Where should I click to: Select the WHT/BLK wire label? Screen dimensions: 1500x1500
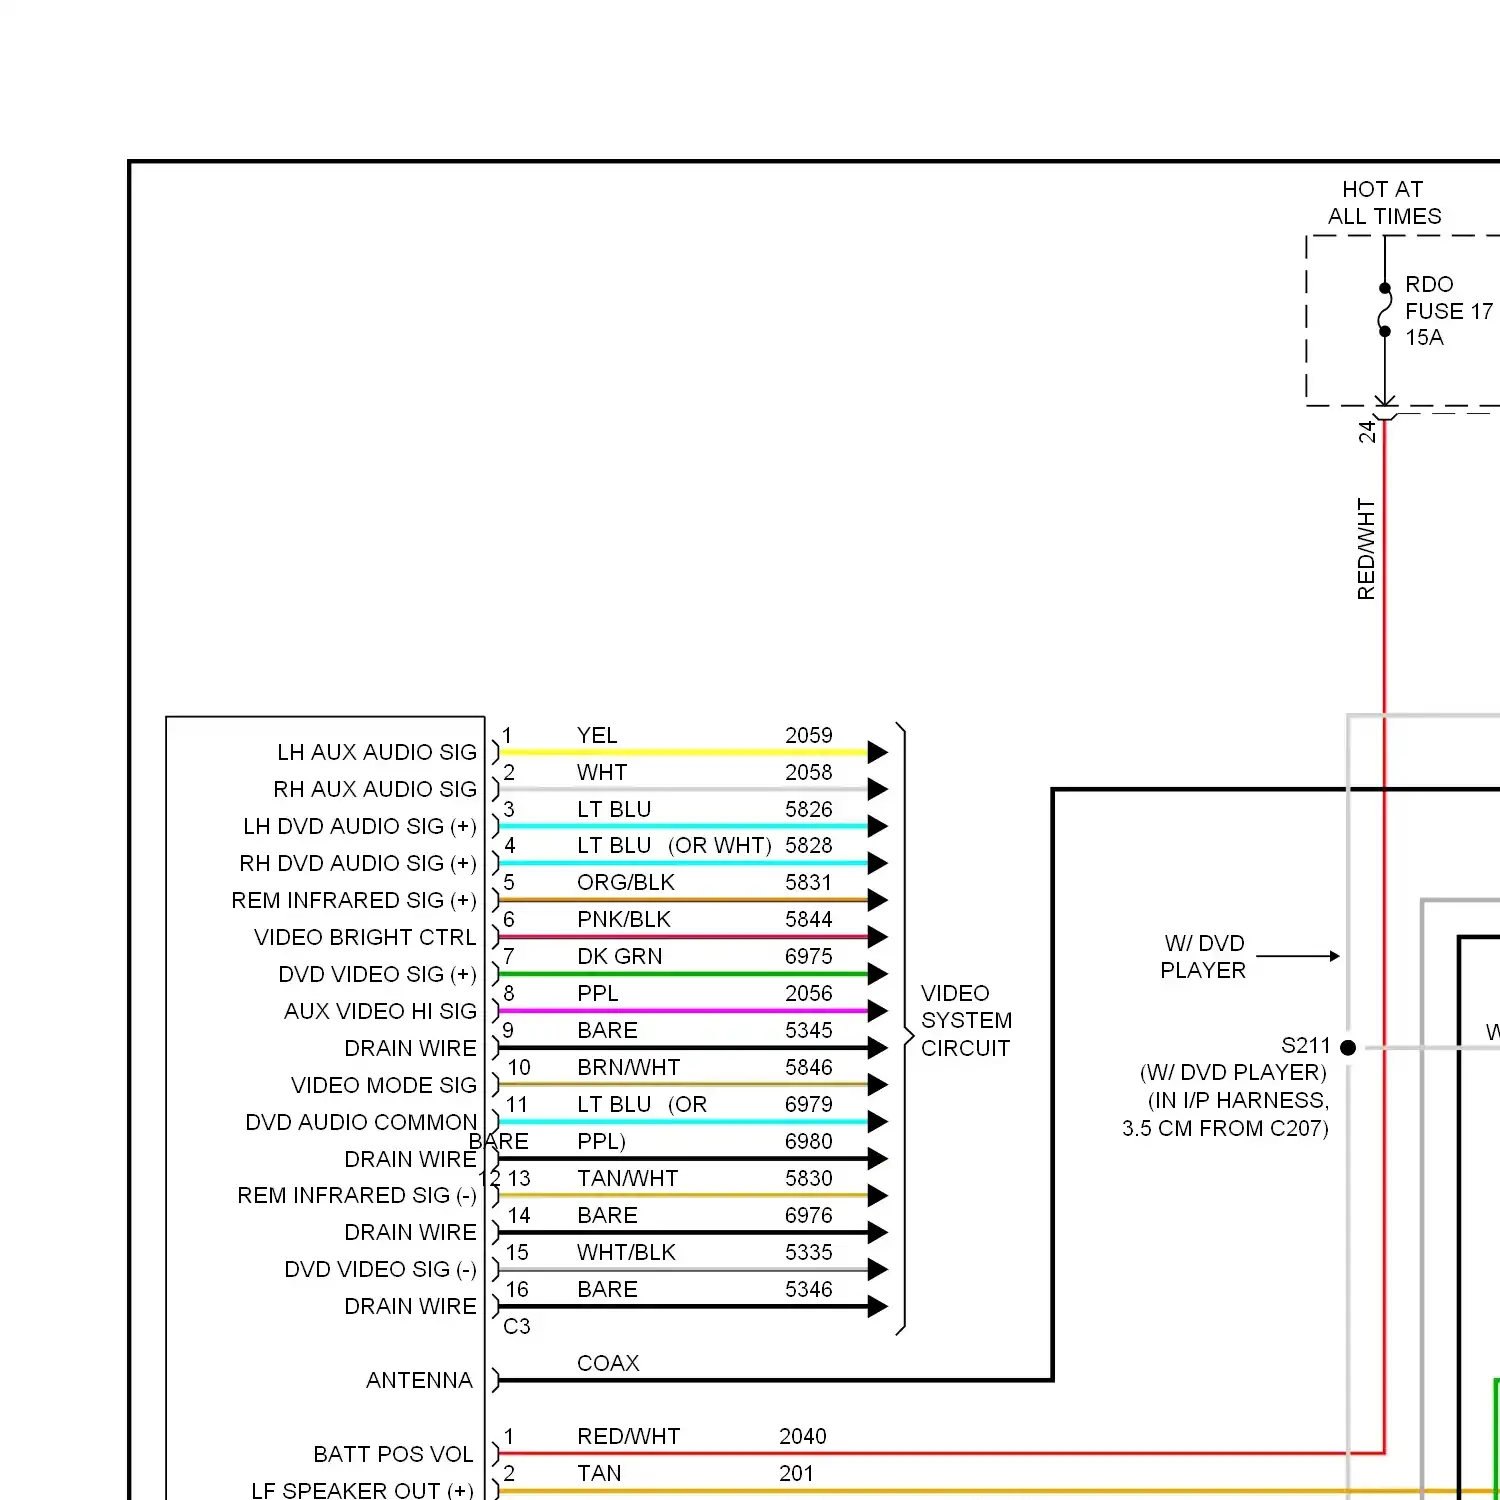tap(626, 1252)
